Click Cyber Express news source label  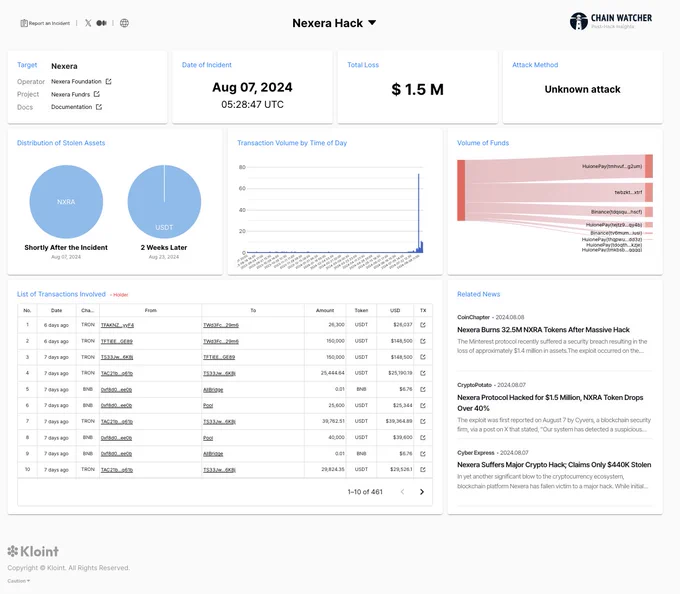pos(476,453)
